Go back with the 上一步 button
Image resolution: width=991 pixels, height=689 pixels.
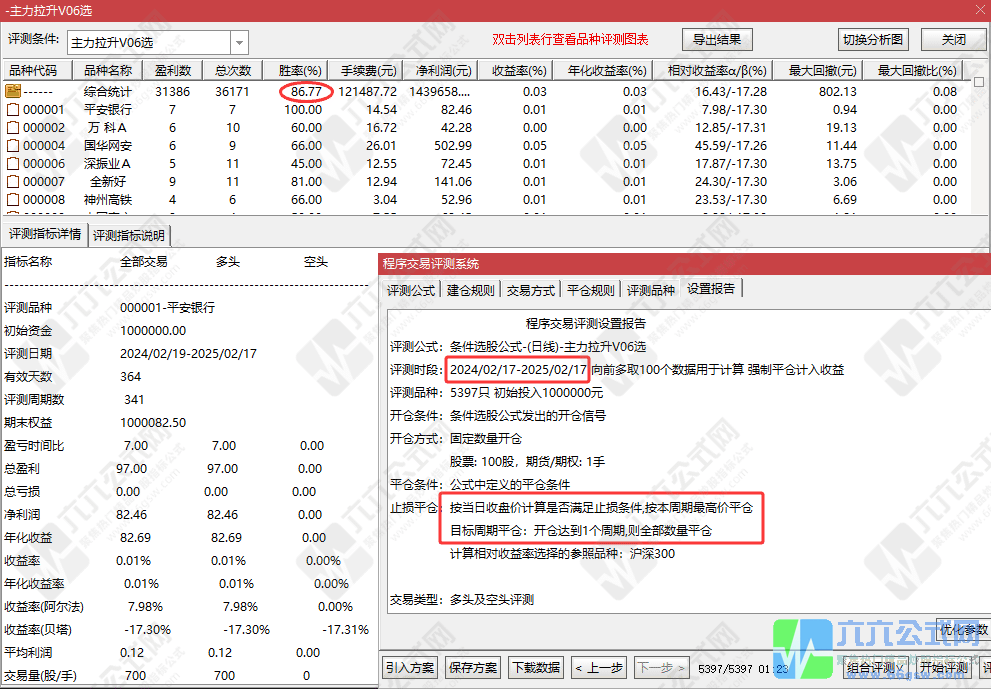click(x=599, y=668)
